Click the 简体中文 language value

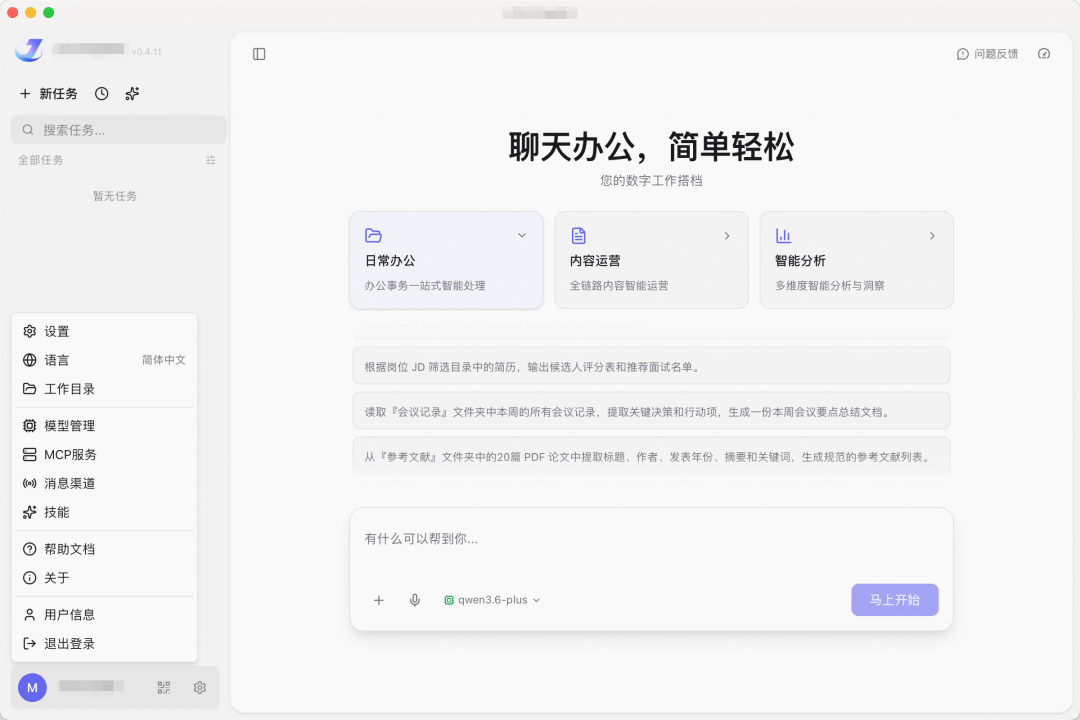(164, 360)
